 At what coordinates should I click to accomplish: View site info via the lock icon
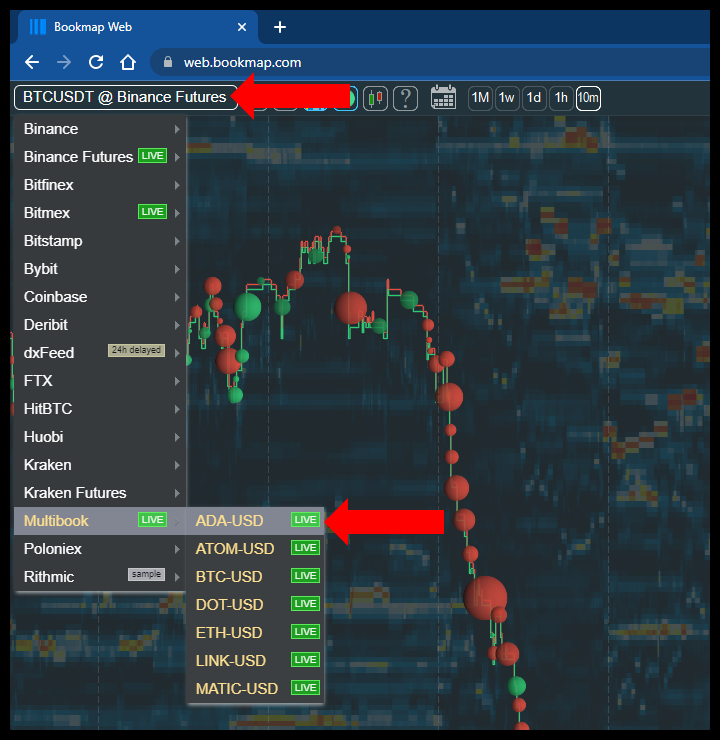168,62
